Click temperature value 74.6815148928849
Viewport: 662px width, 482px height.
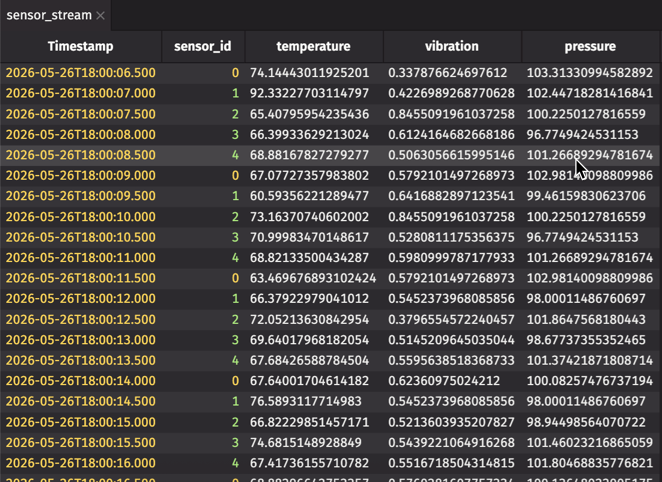[306, 442]
